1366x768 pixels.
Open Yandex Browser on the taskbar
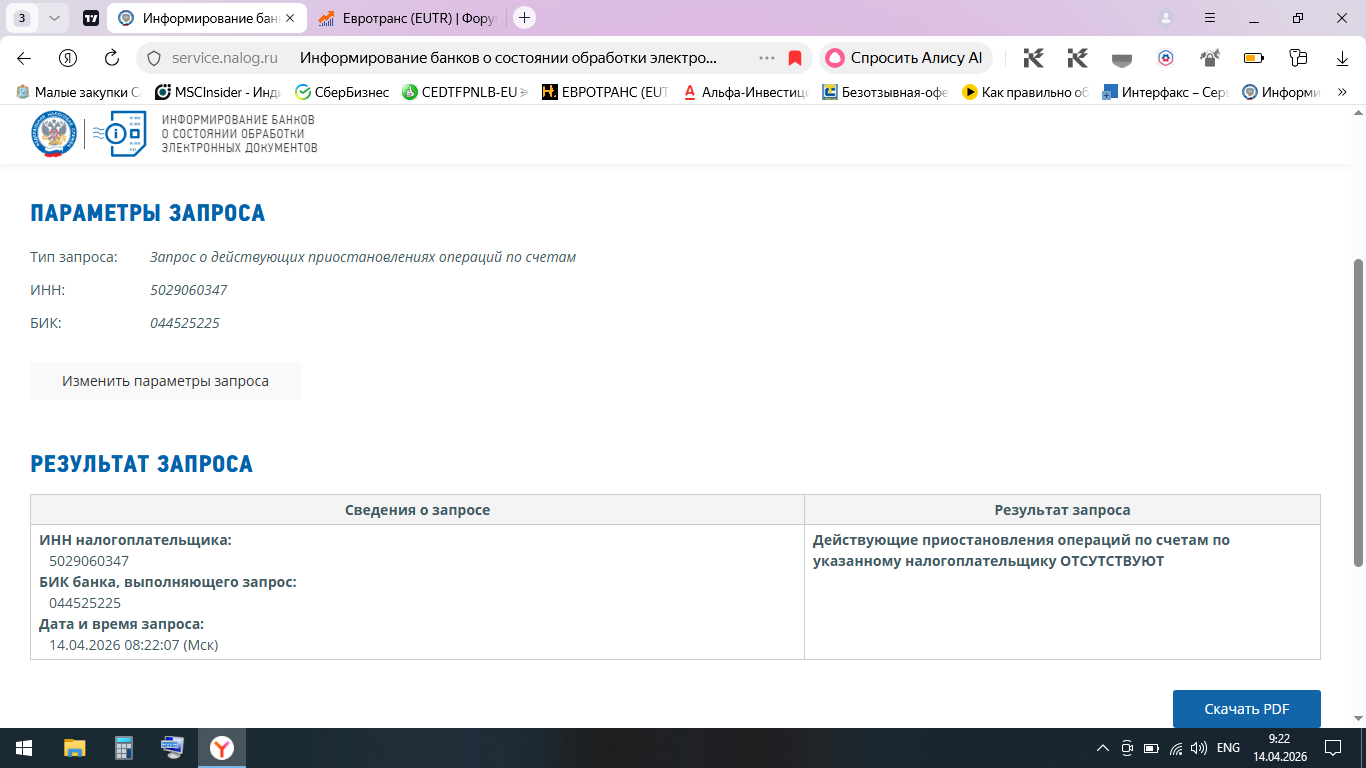(222, 748)
